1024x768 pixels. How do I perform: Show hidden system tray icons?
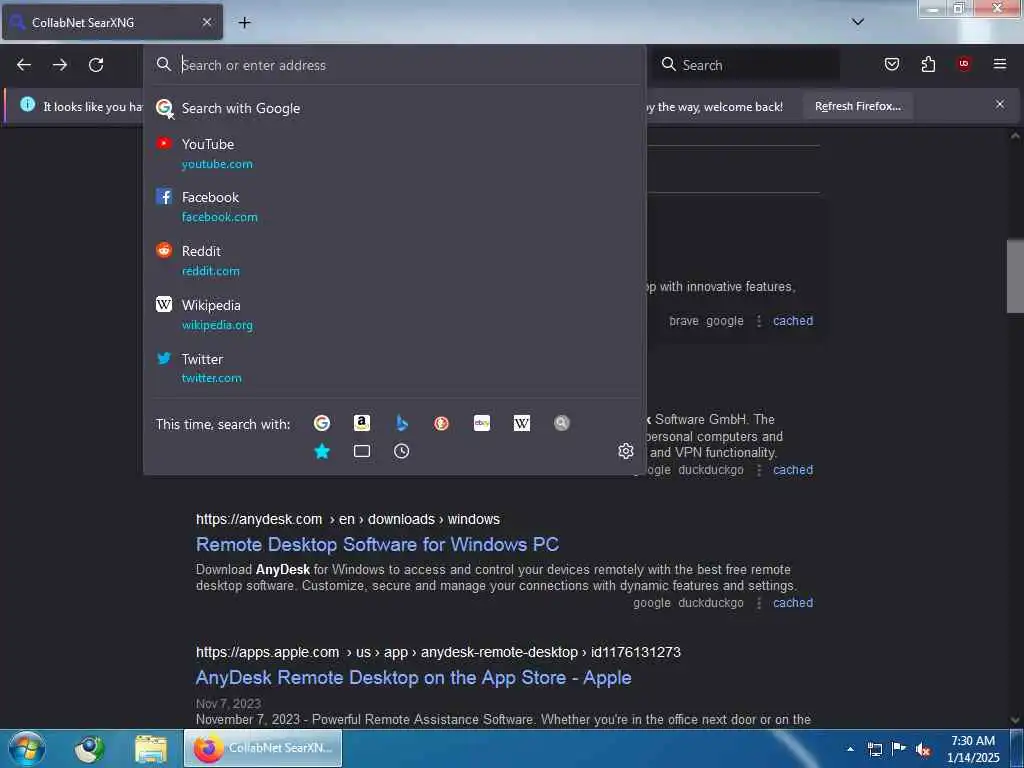850,749
